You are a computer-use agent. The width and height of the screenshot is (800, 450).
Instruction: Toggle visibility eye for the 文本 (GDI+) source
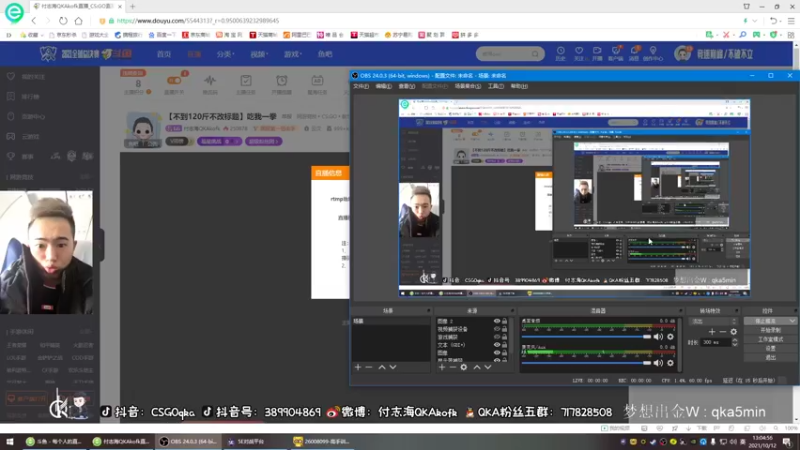[496, 345]
